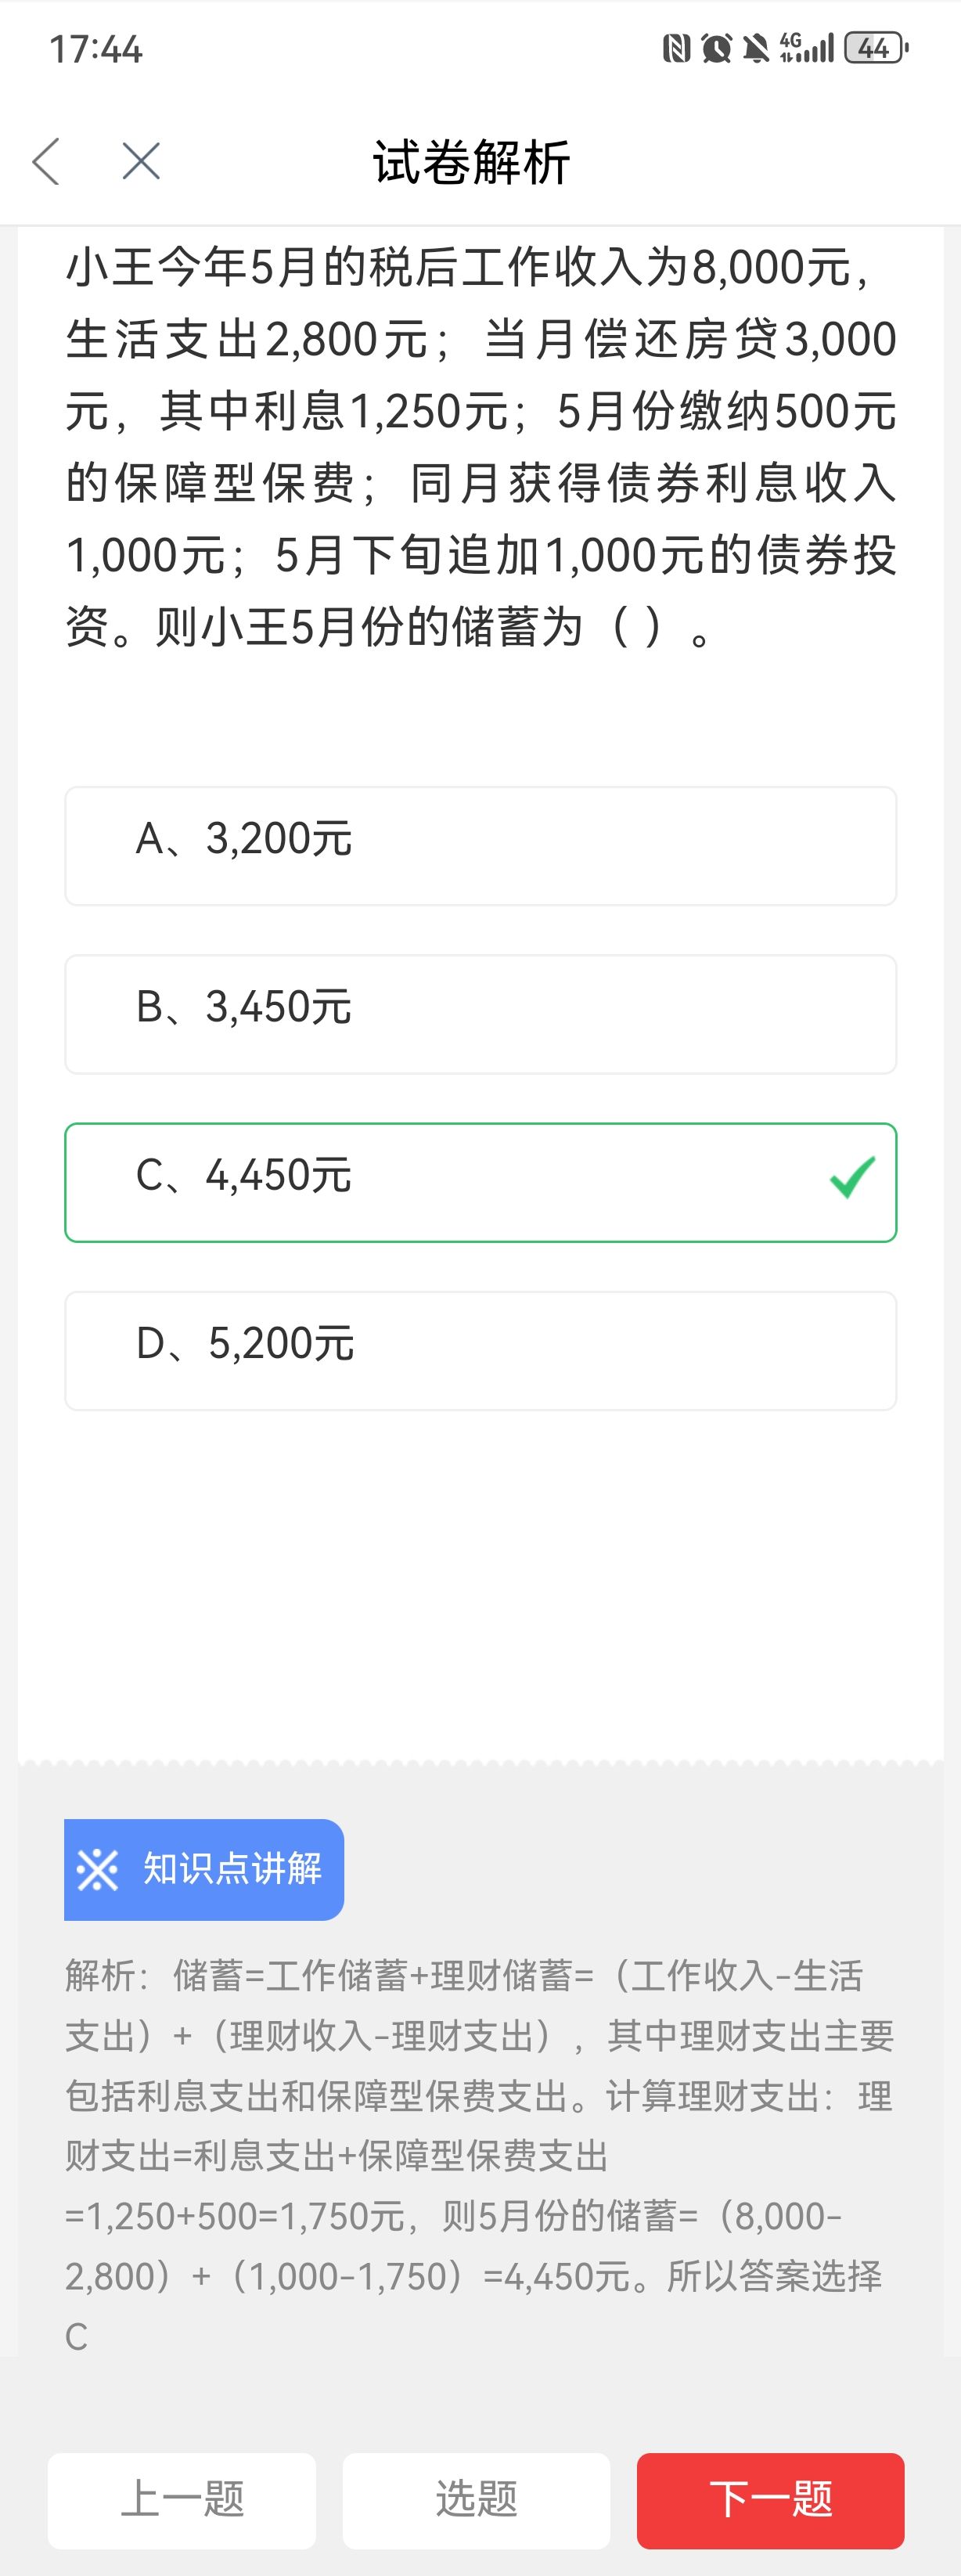Screen dimensions: 961x2576
Task: Select answer option D、5,200元
Action: pyautogui.click(x=480, y=1350)
